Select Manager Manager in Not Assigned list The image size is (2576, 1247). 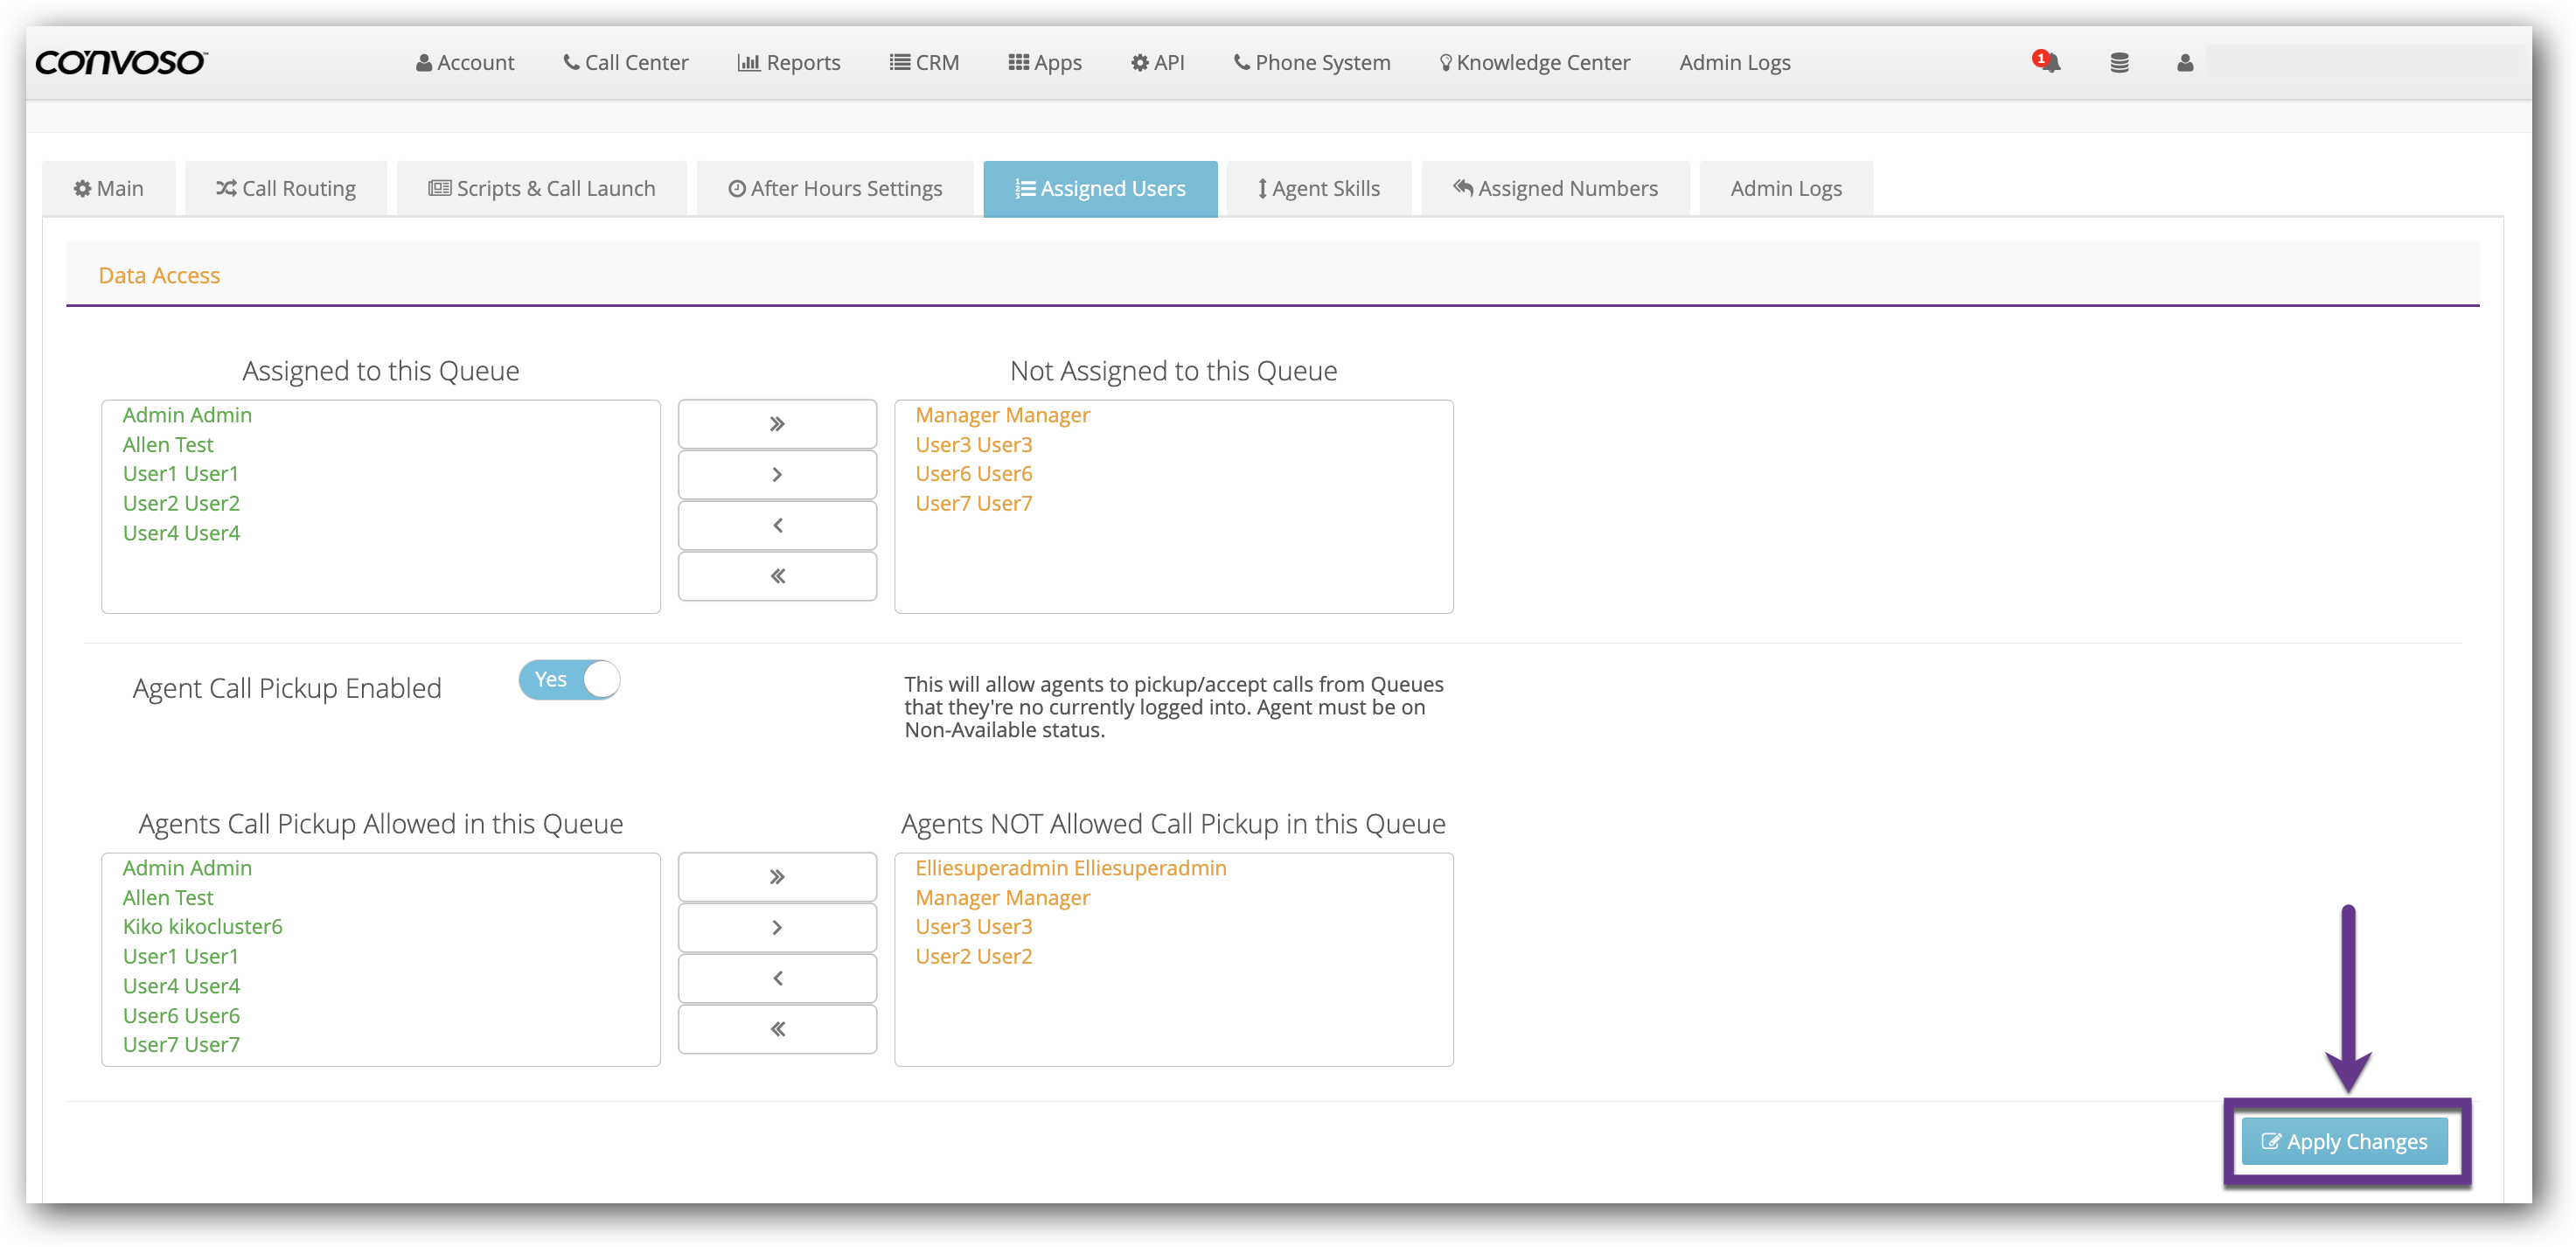1002,415
